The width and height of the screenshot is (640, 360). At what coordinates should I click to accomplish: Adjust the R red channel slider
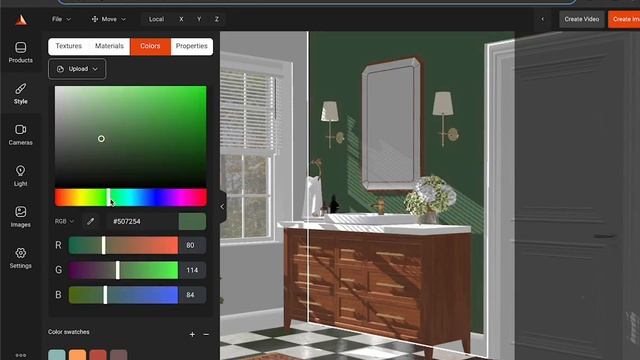pos(123,245)
